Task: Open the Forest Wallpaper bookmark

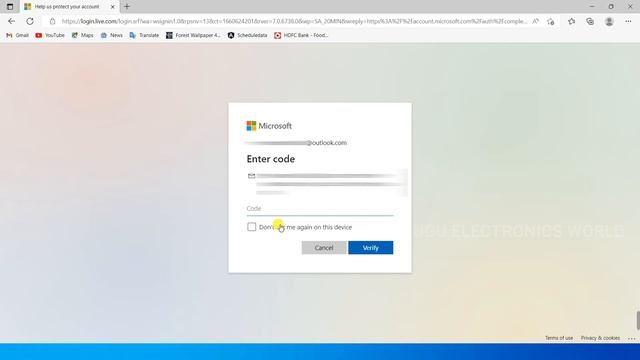Action: [193, 36]
